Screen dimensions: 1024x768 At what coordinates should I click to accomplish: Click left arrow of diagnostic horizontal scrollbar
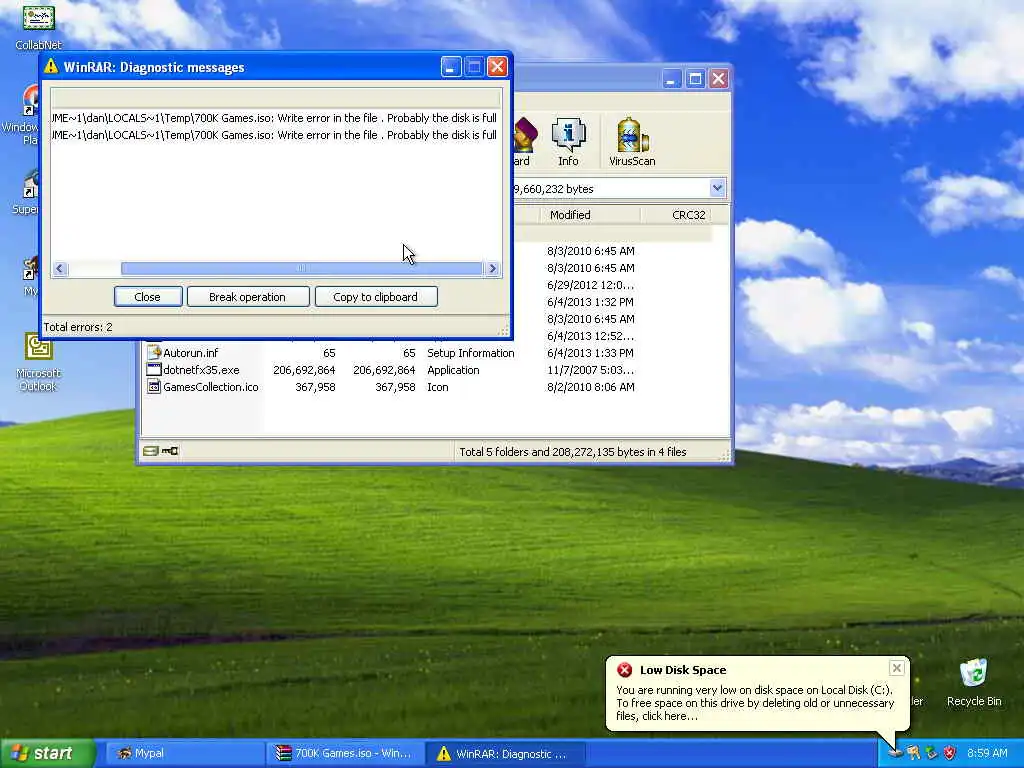60,268
